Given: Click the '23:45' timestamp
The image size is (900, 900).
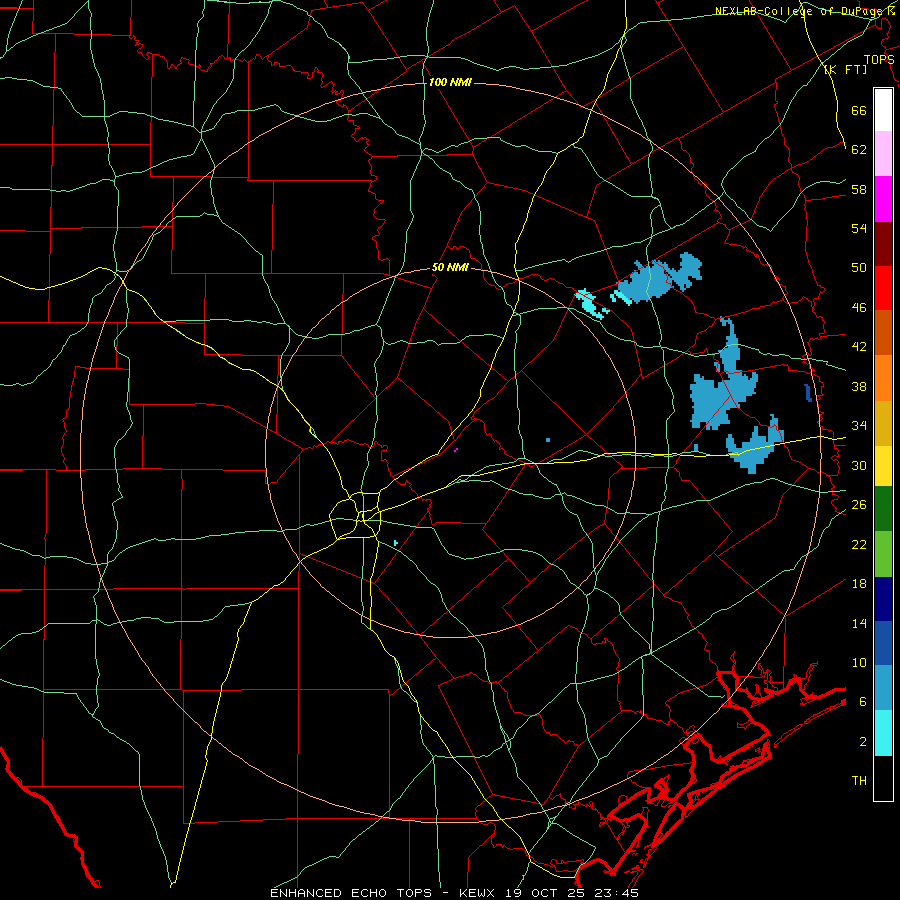Looking at the screenshot, I should point(618,893).
